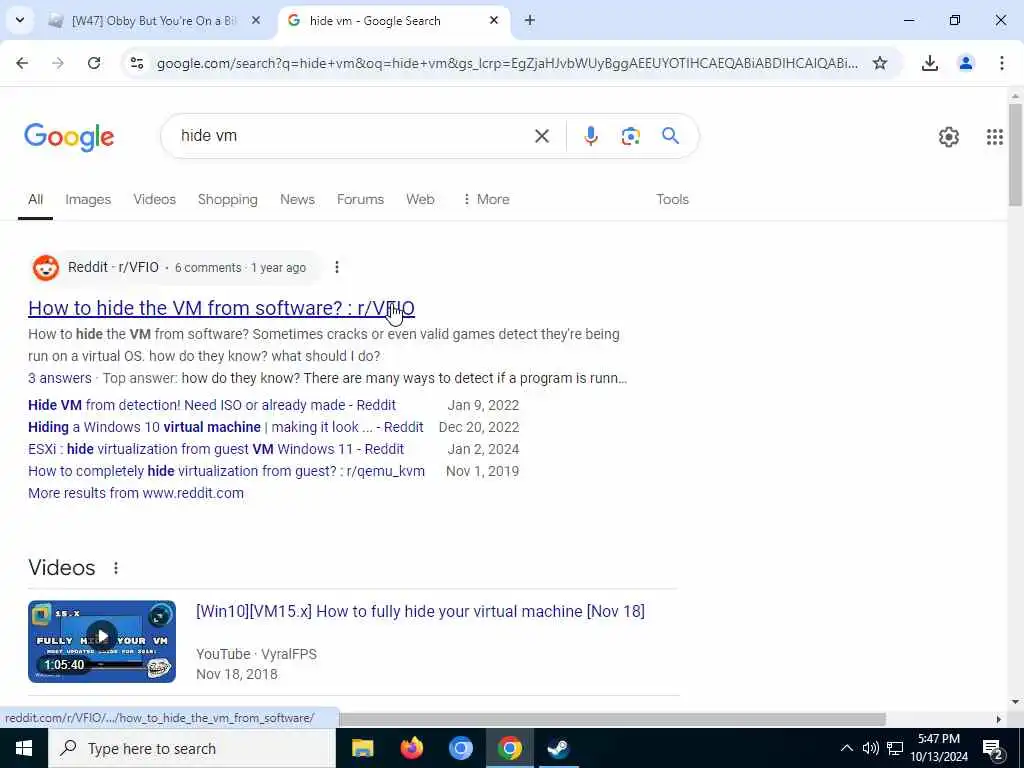This screenshot has height=768, width=1024.
Task: Open How to hide the VM from software link
Action: [x=221, y=308]
